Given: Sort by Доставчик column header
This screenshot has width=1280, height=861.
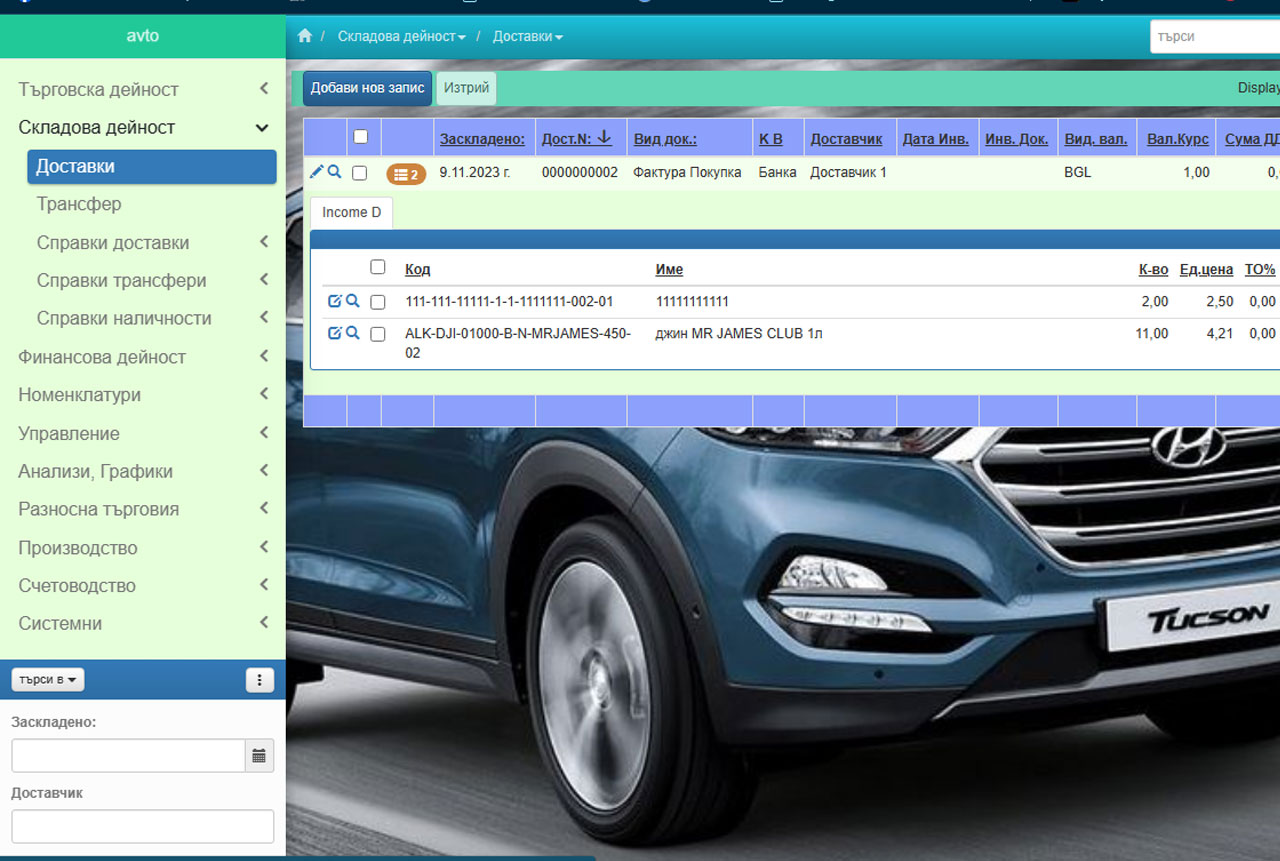Looking at the screenshot, I should tap(846, 139).
